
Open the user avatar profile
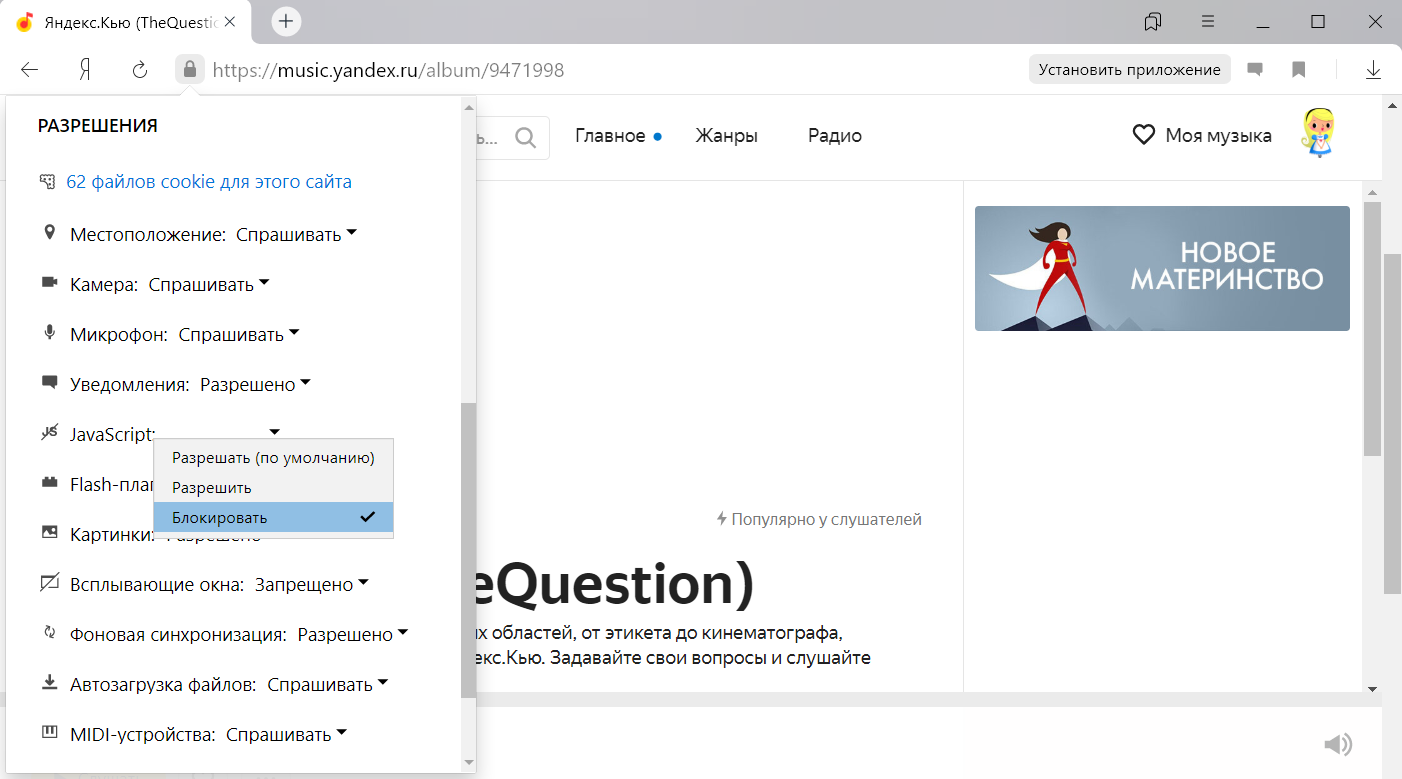pyautogui.click(x=1320, y=133)
